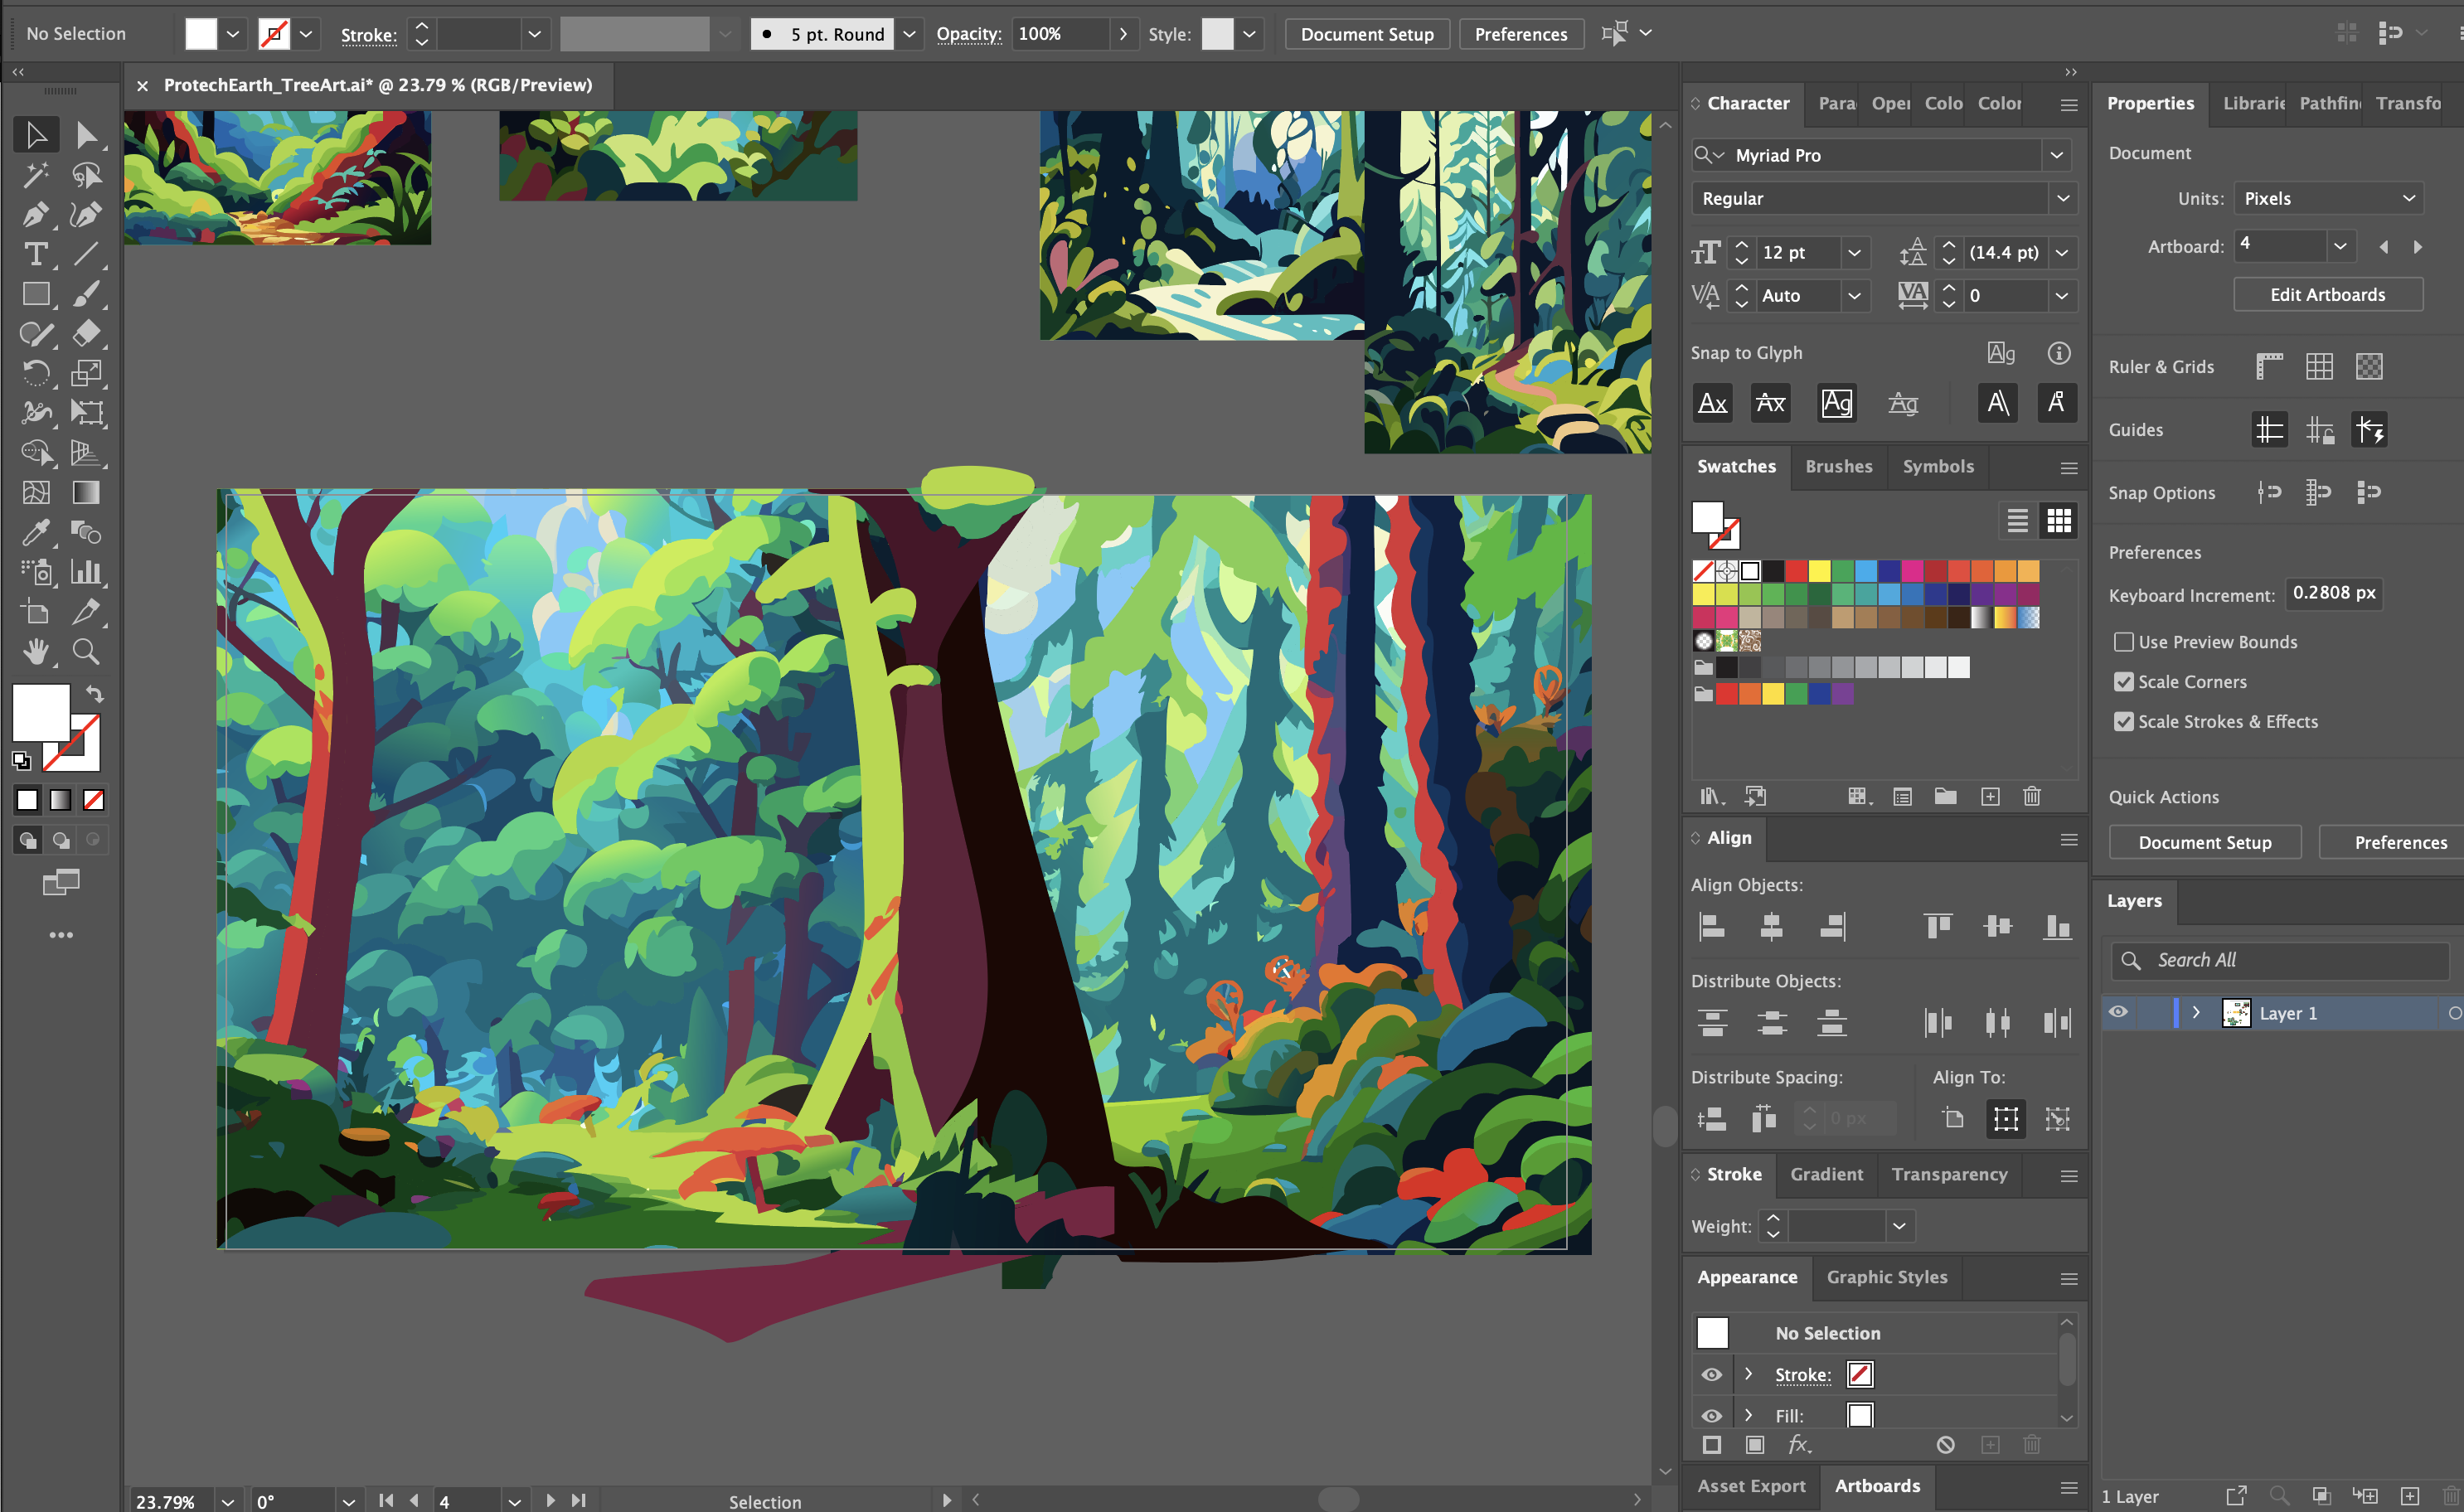Select the Hand tool

(35, 652)
